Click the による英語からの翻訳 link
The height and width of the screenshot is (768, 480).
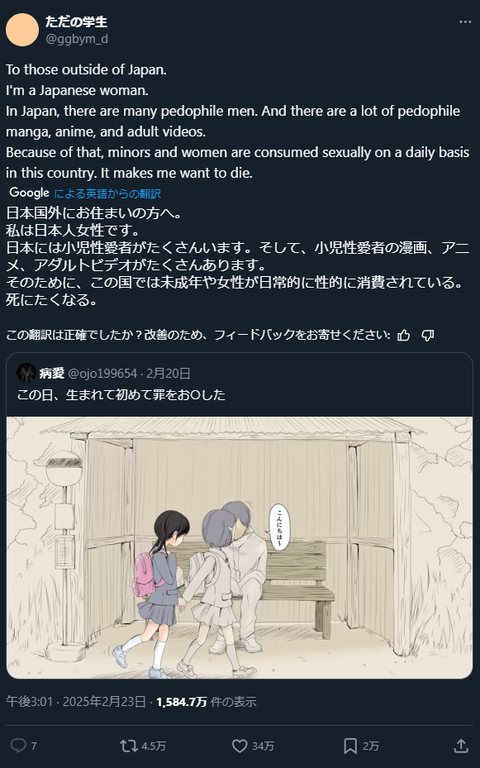107,194
